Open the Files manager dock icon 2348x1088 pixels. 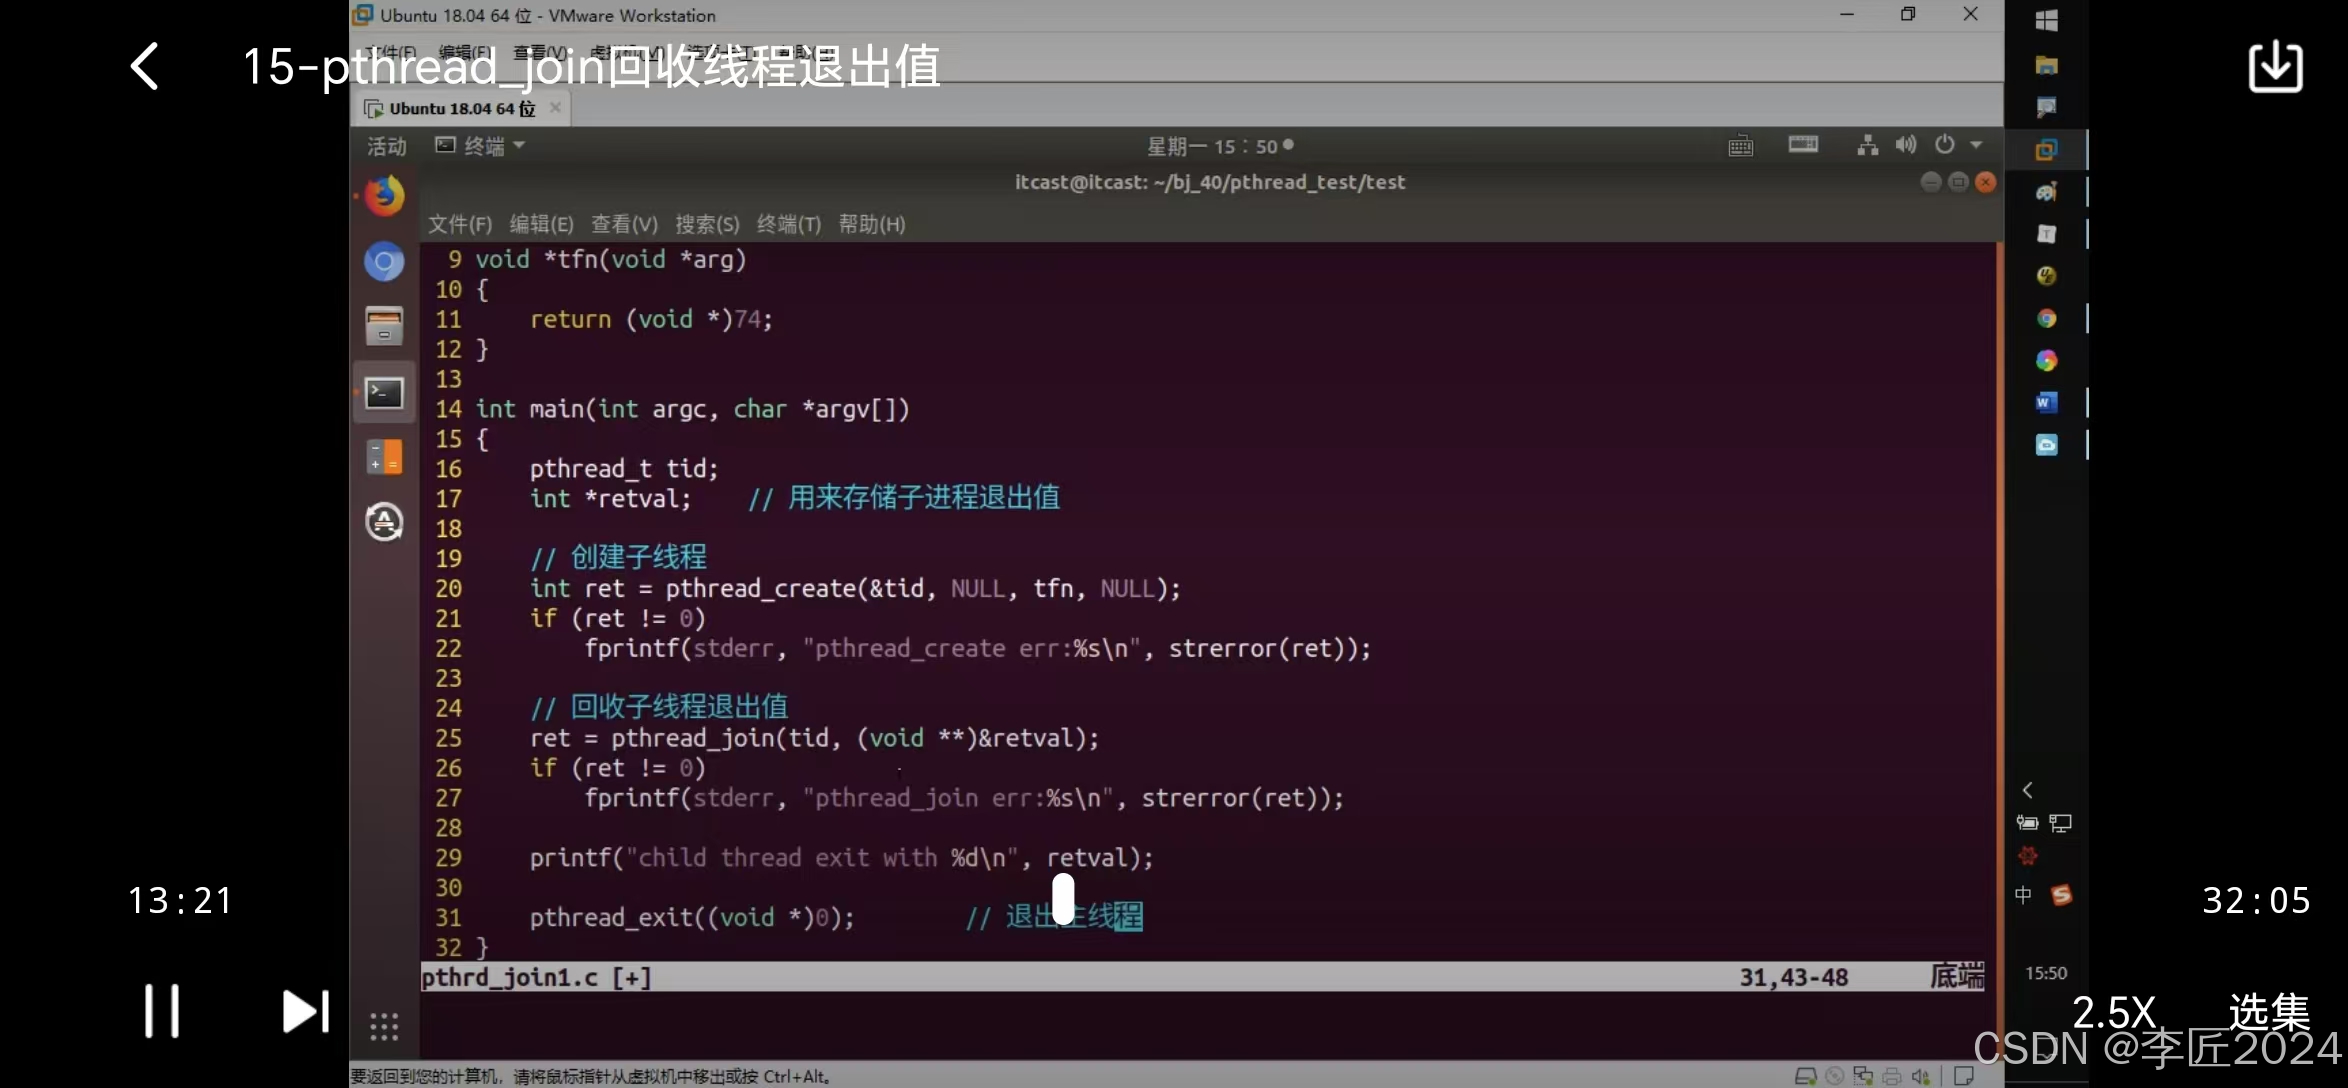[x=384, y=326]
